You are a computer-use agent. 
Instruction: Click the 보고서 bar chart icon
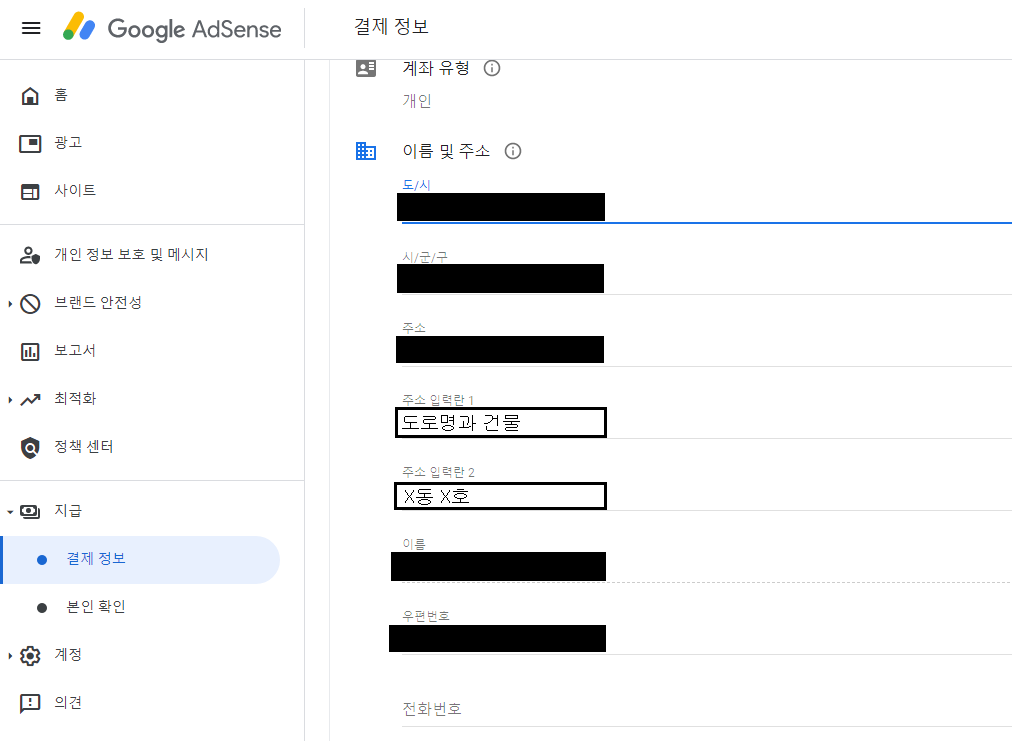pyautogui.click(x=30, y=352)
